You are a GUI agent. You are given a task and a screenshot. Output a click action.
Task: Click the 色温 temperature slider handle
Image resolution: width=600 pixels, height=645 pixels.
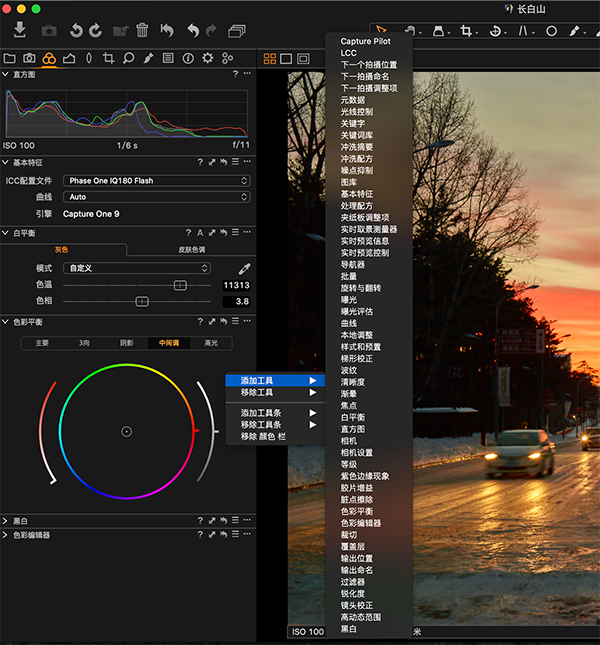(x=180, y=285)
